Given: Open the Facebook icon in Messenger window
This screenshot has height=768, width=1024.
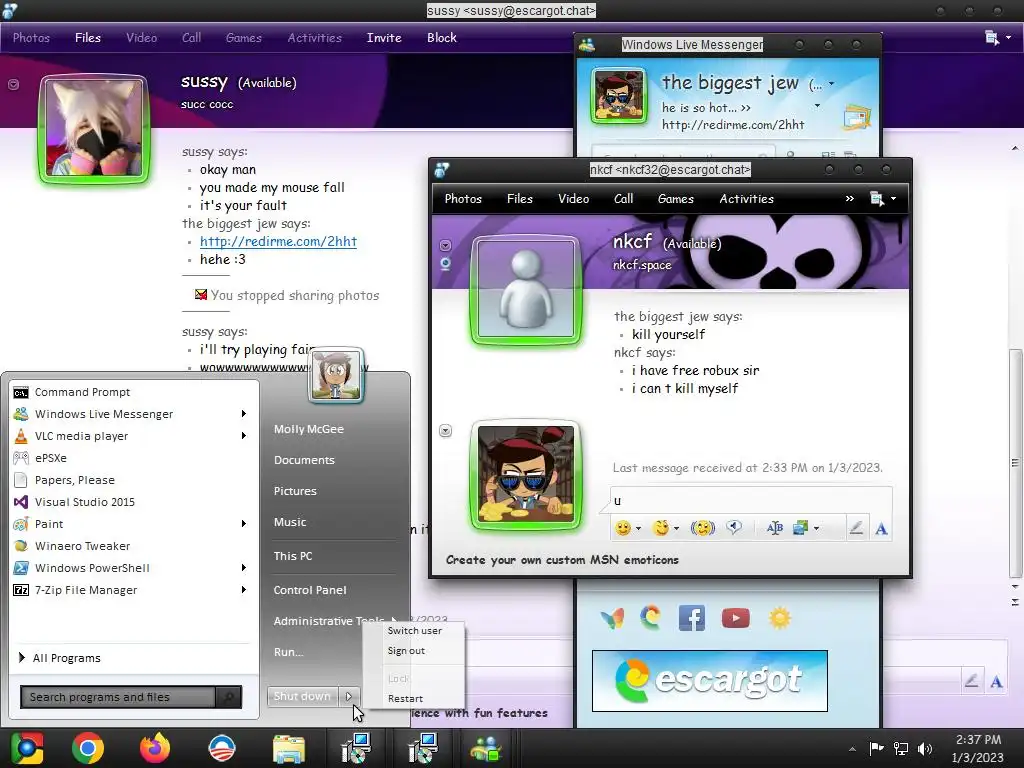Looking at the screenshot, I should click(692, 618).
